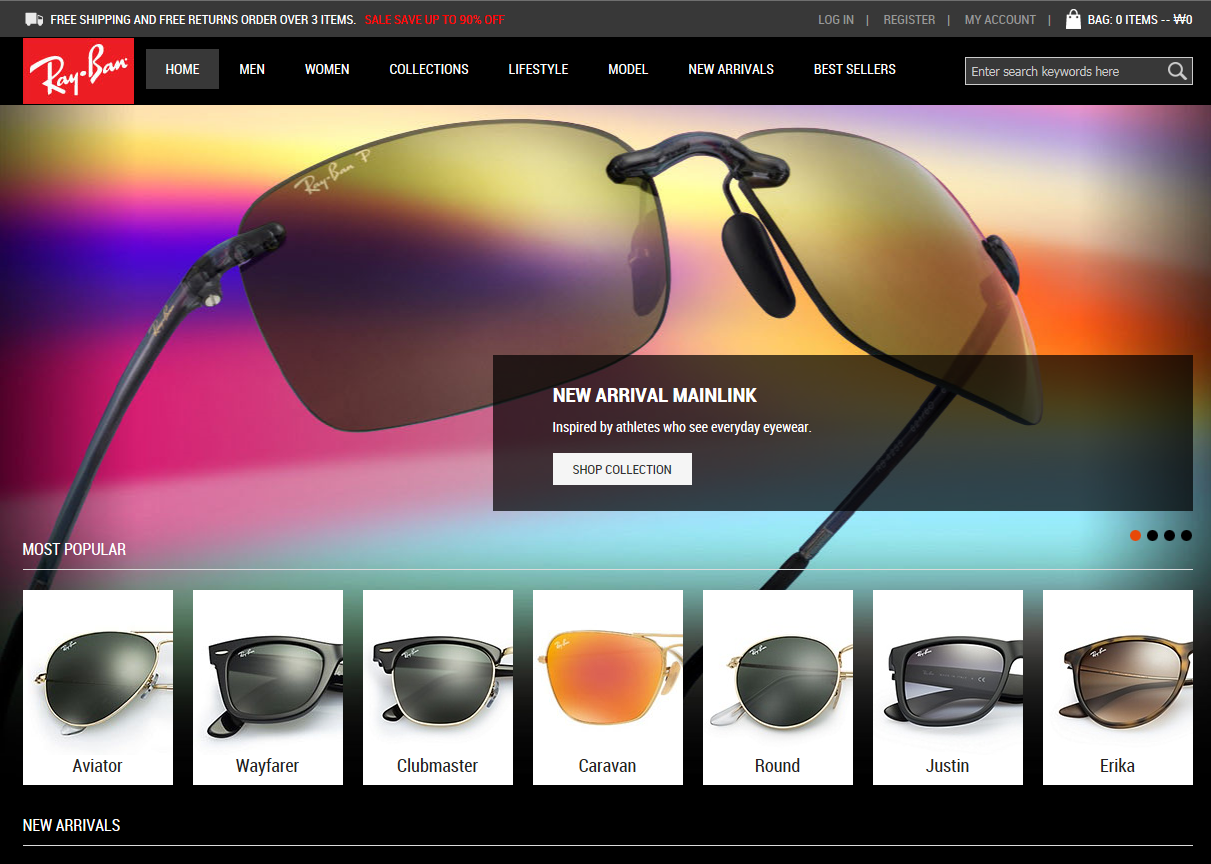Viewport: 1211px width, 864px height.
Task: Click the search magnifier icon
Action: pyautogui.click(x=1177, y=71)
